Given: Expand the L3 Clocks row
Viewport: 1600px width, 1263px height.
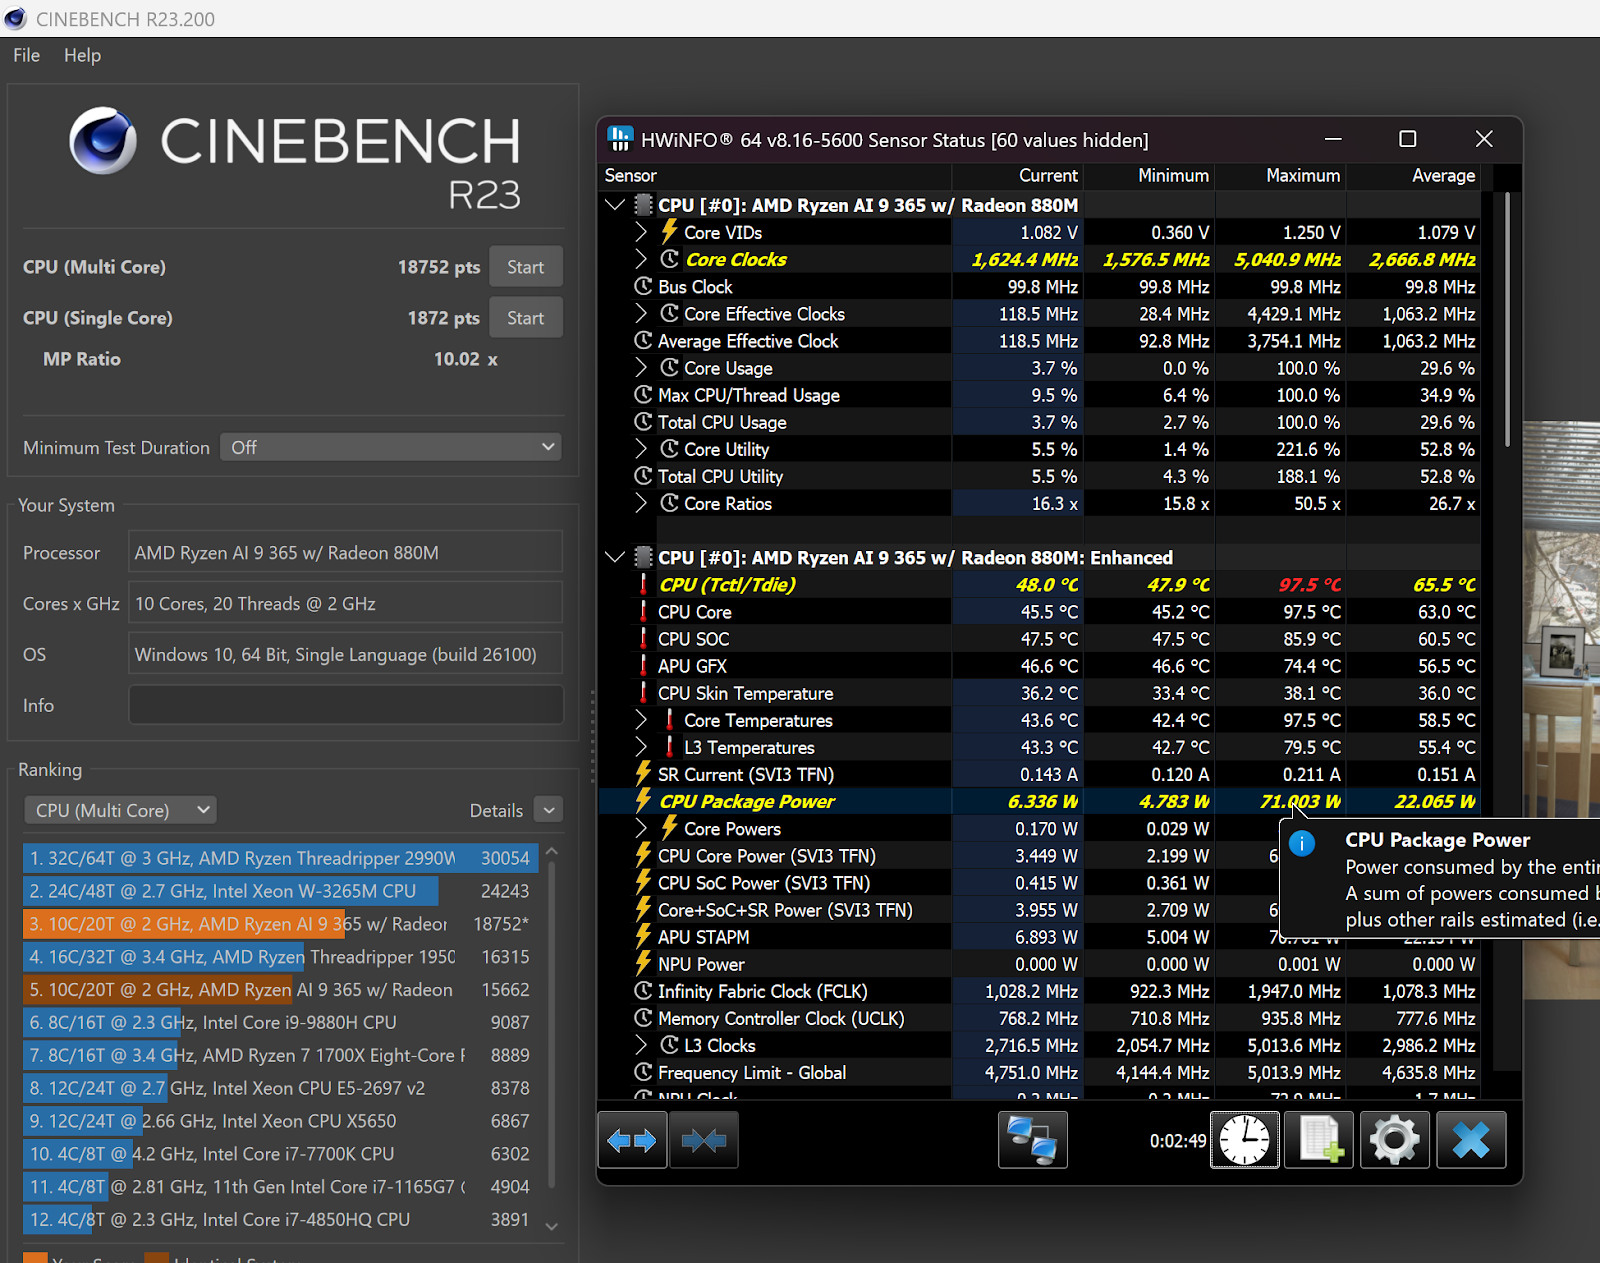Looking at the screenshot, I should coord(641,1045).
